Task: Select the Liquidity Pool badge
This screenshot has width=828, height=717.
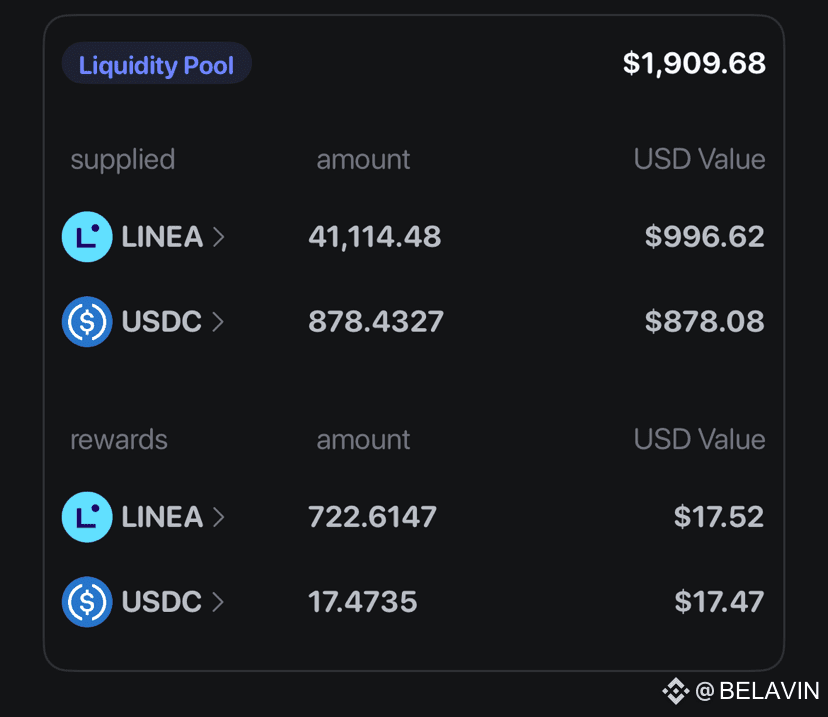Action: point(156,63)
